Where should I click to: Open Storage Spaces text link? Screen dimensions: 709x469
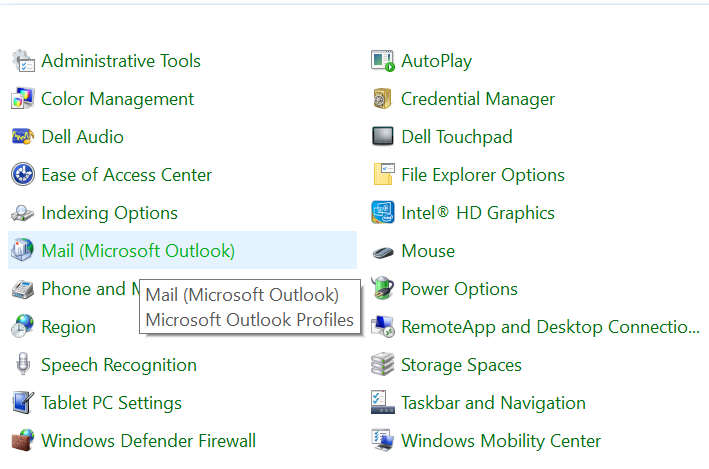click(461, 365)
